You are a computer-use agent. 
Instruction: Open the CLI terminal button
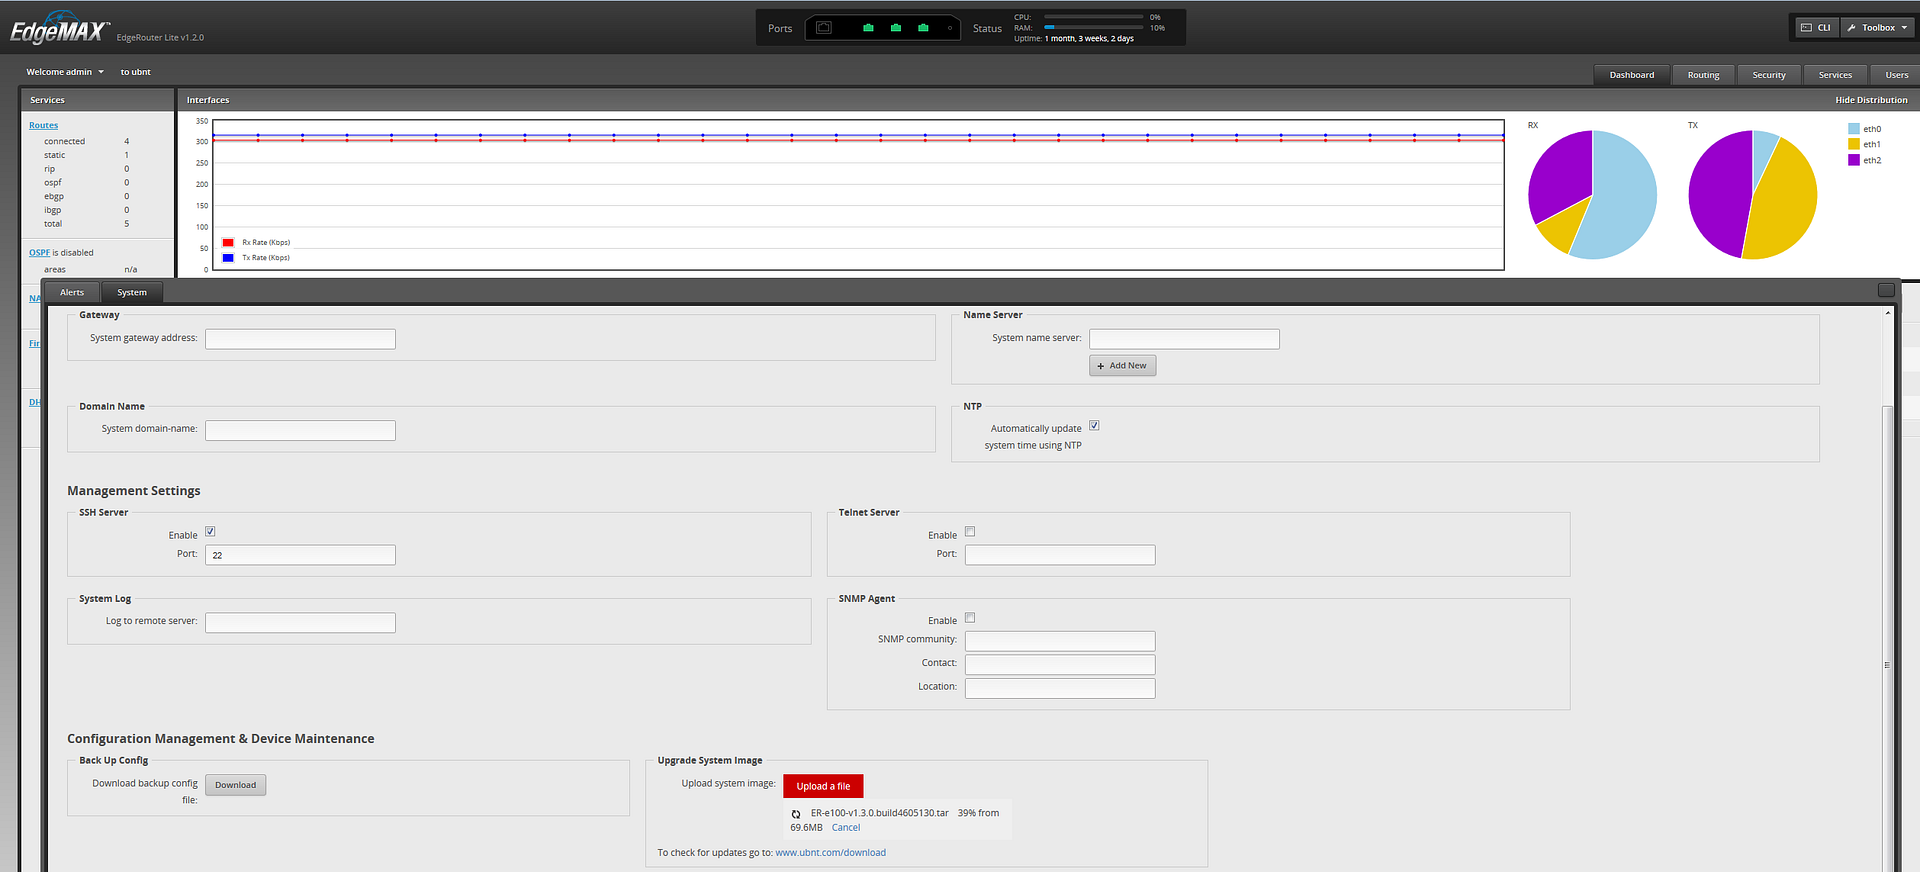coord(1816,28)
